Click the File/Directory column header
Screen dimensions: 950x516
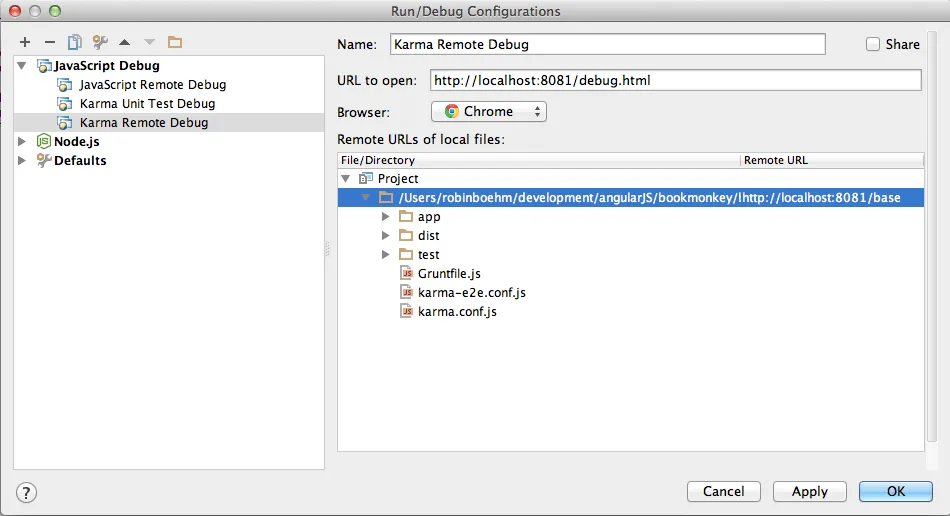[x=539, y=160]
